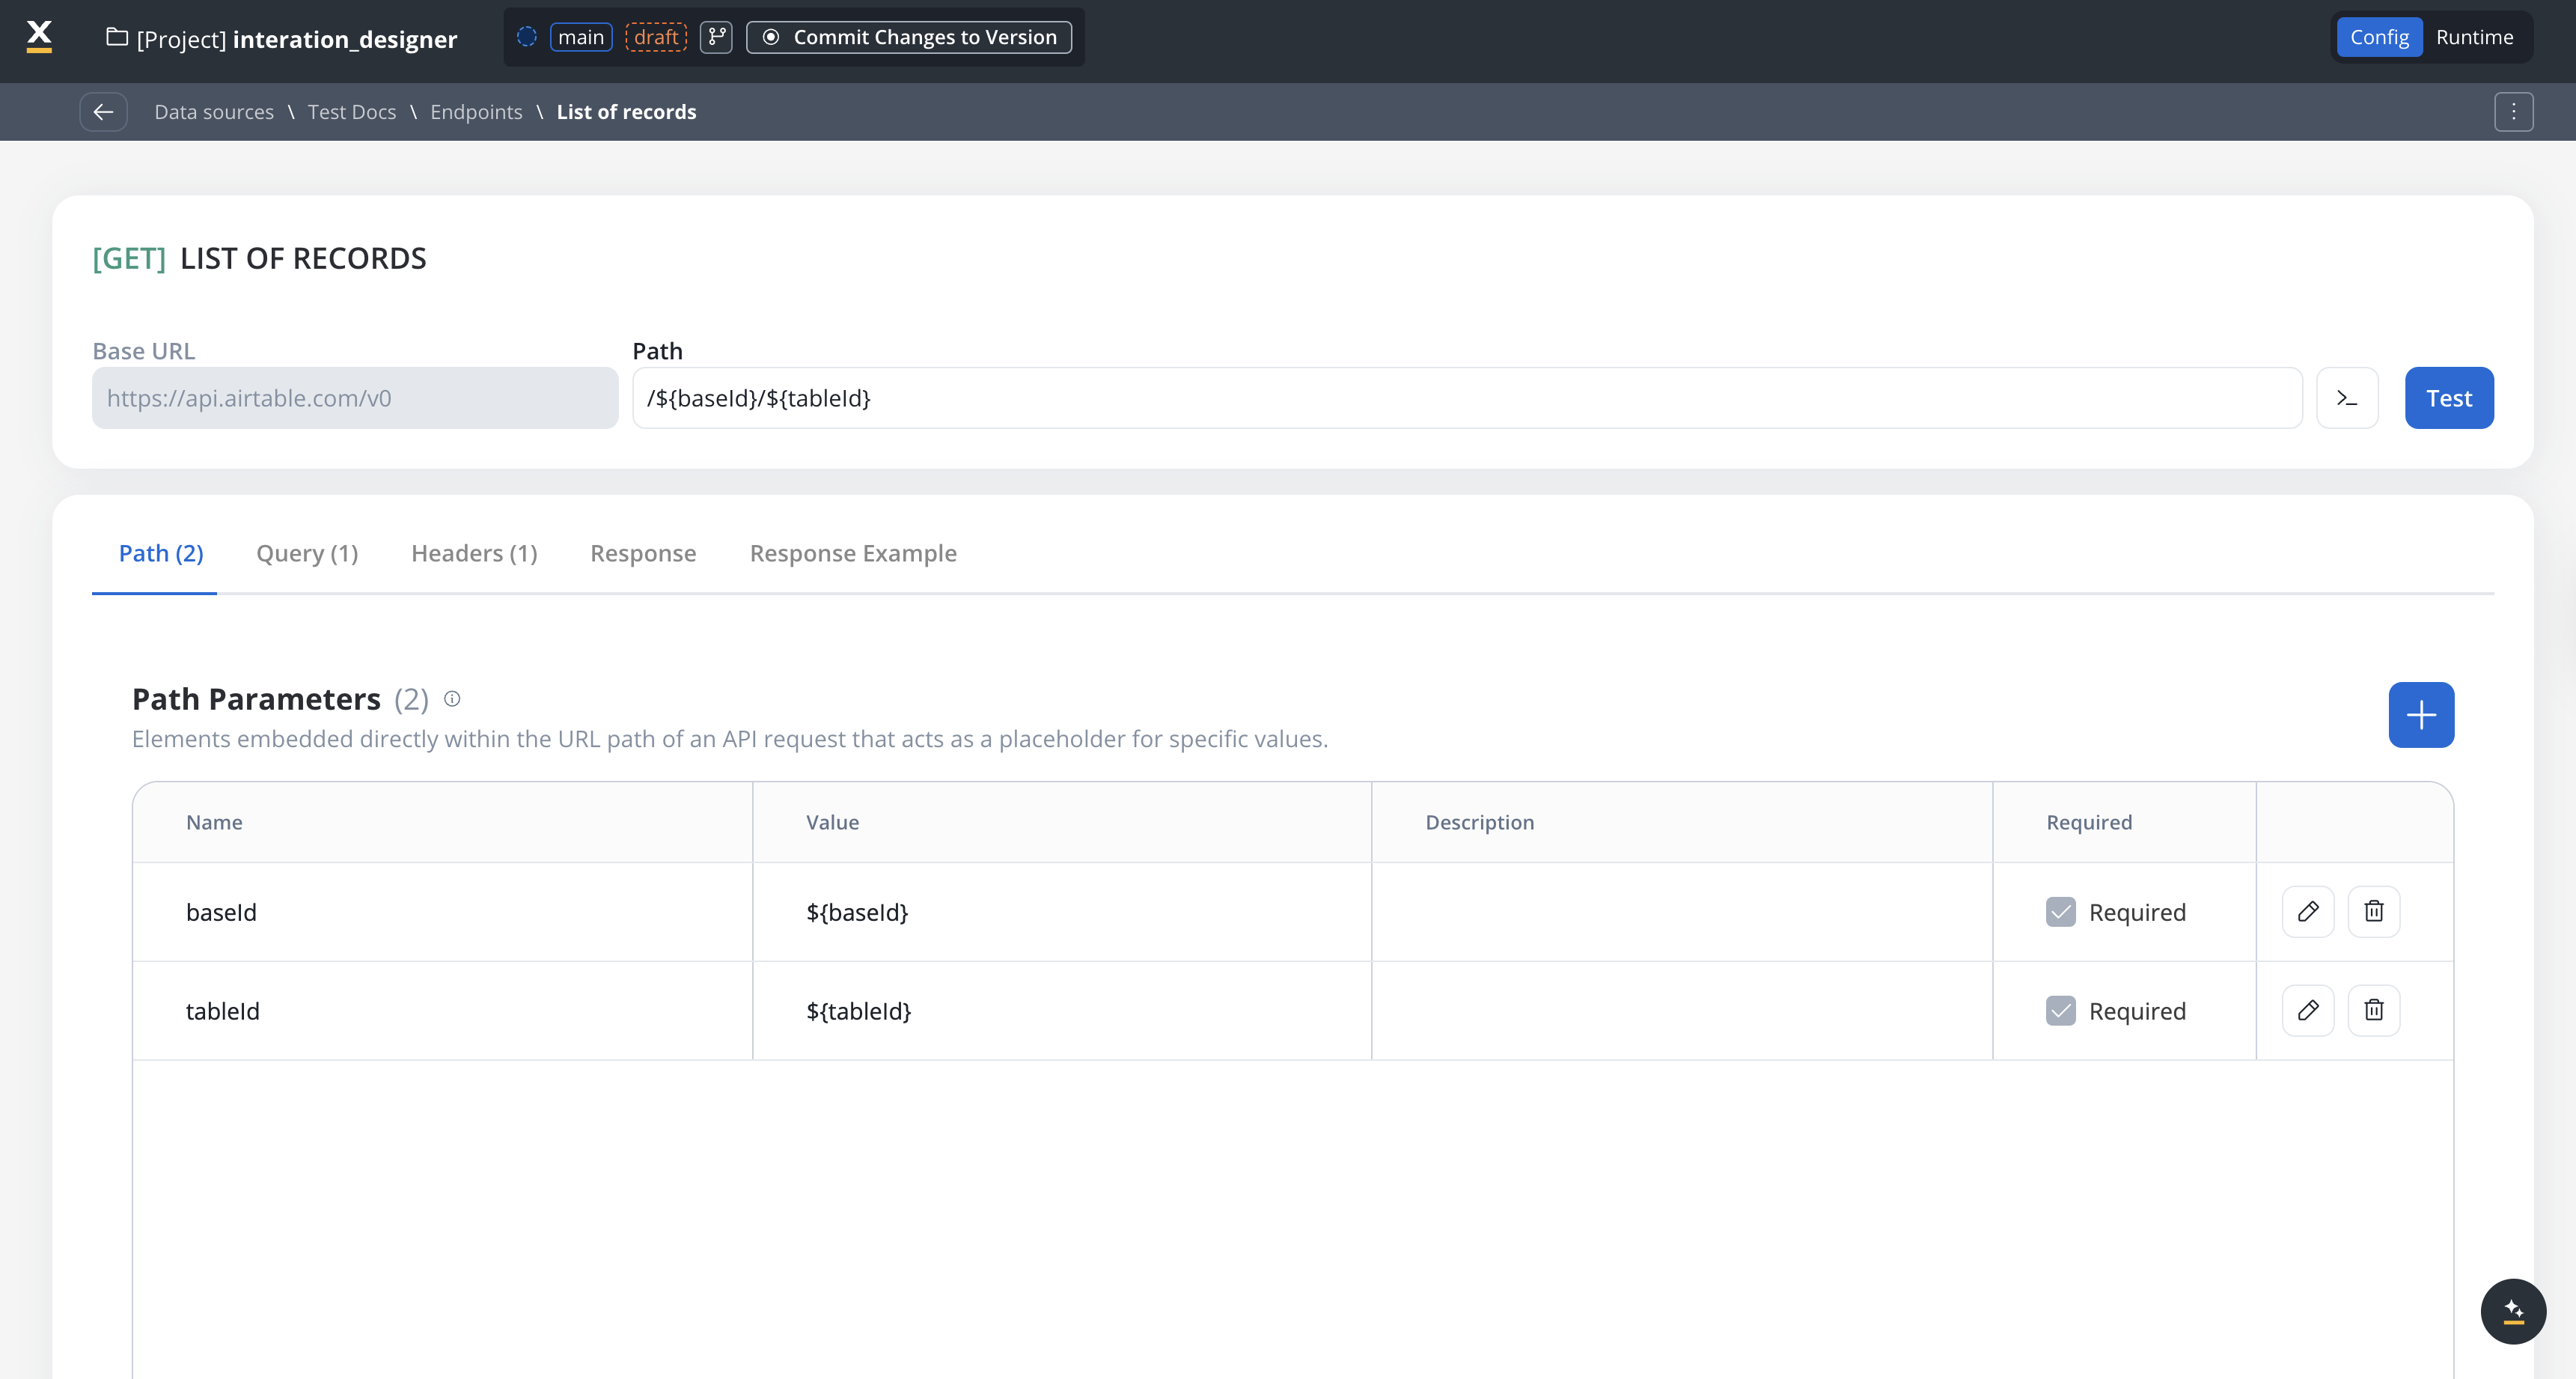Open the AI assistant sparkle button
The image size is (2576, 1379).
[2512, 1310]
